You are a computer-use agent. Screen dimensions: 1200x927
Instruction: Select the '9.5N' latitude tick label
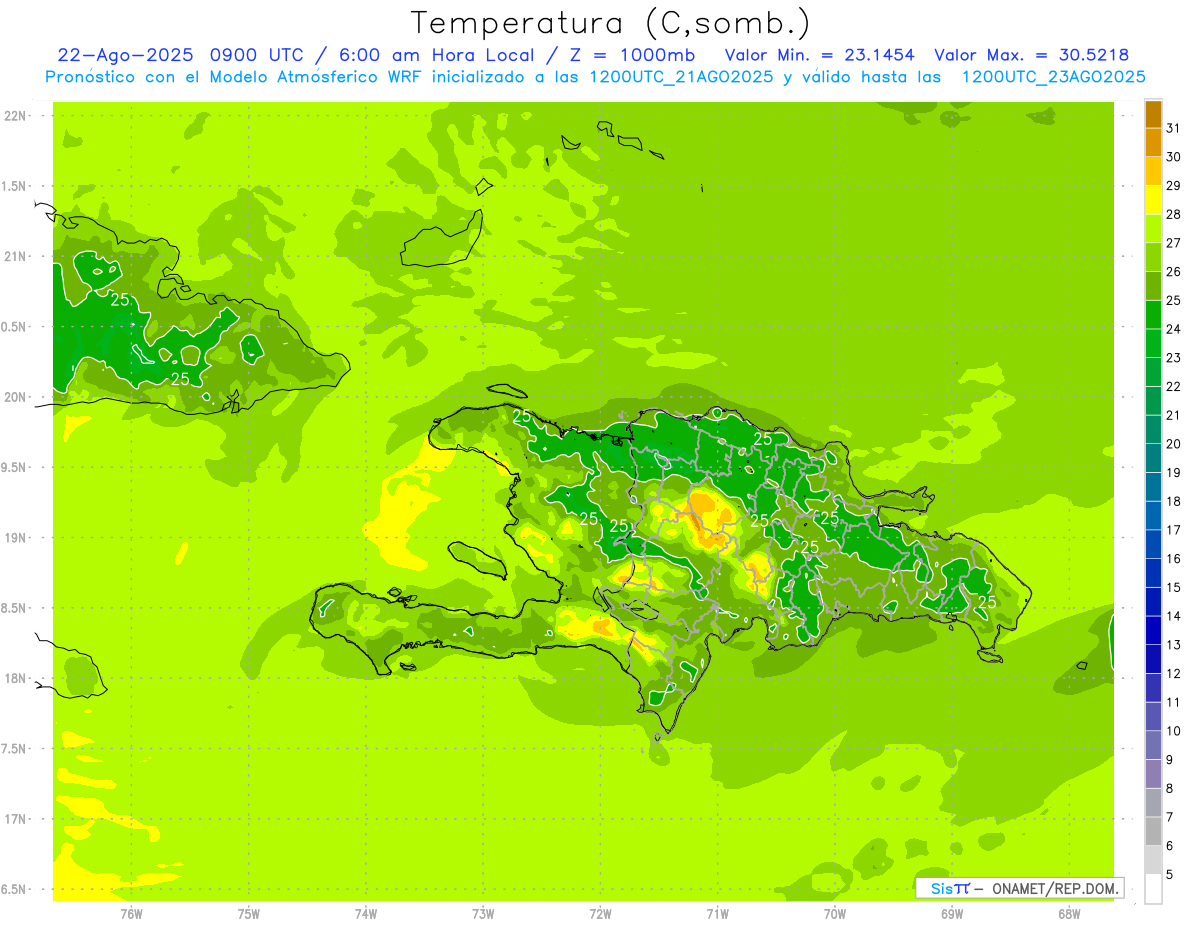15,467
